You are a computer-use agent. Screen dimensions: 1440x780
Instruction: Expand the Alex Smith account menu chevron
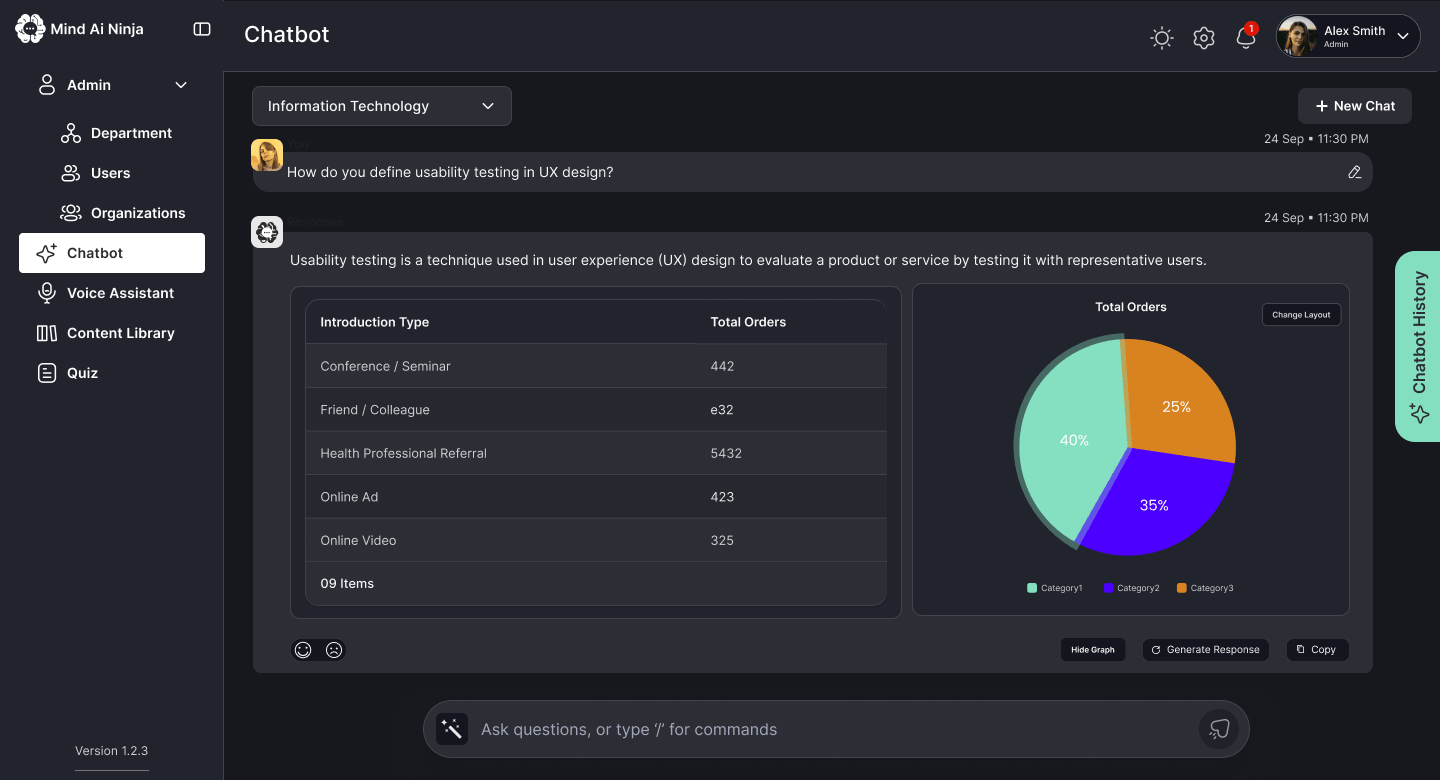pyautogui.click(x=1403, y=36)
